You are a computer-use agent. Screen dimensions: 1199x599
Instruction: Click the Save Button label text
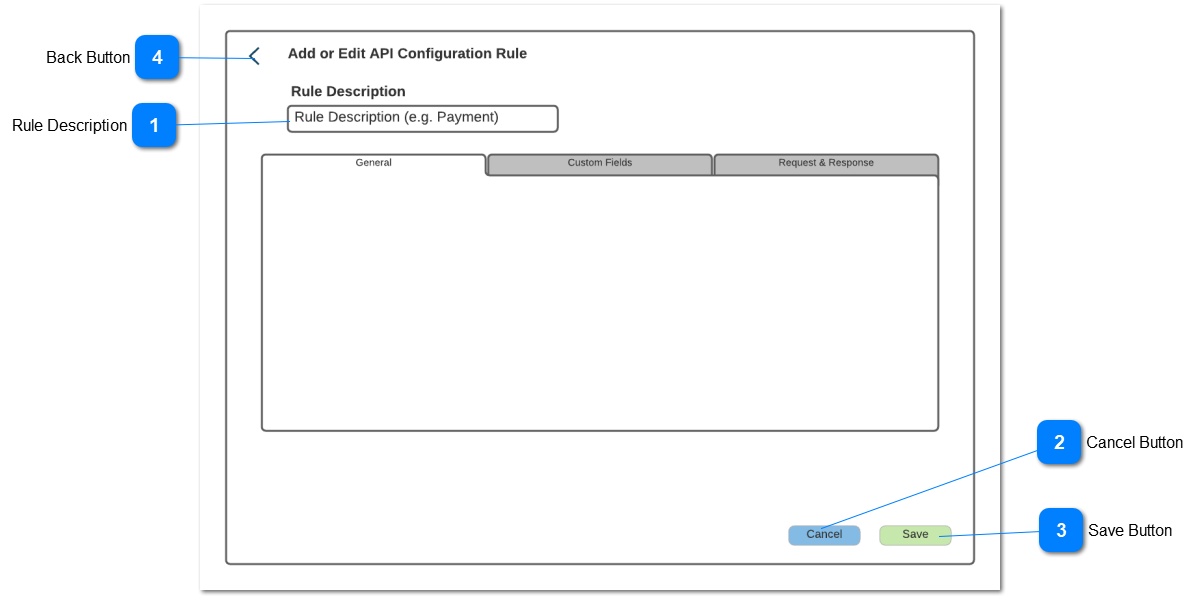[1130, 531]
